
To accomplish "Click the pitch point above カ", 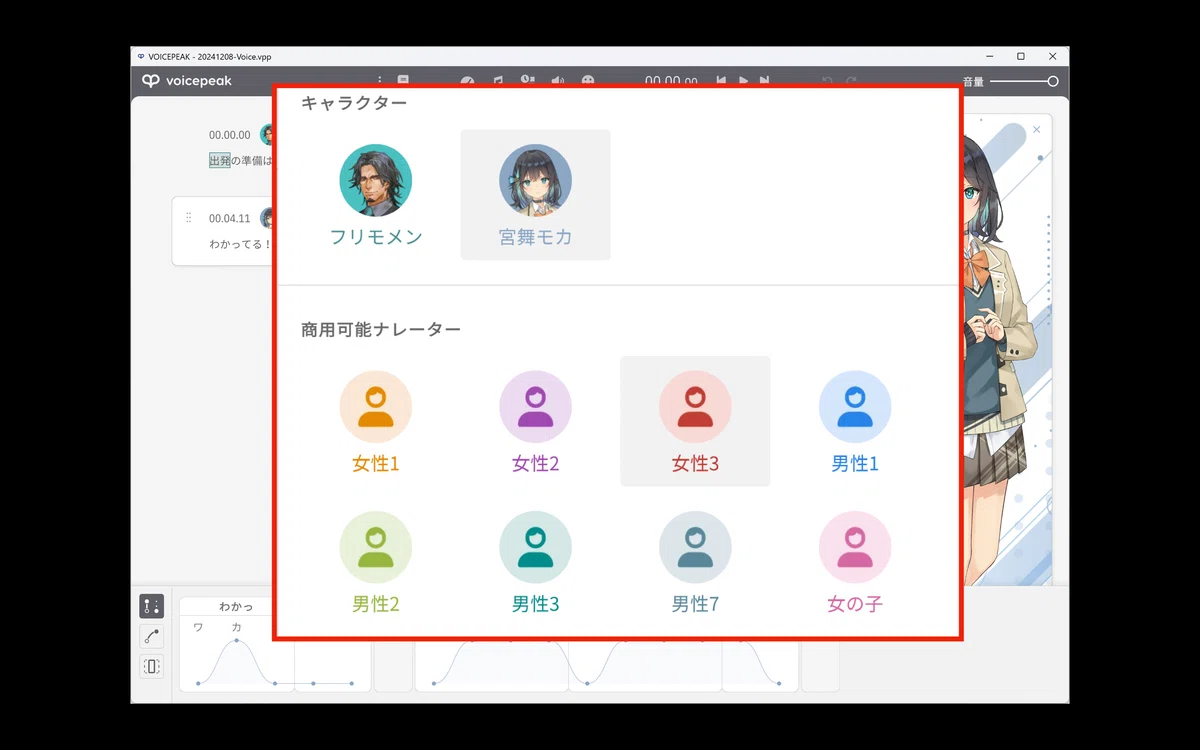I will 237,640.
